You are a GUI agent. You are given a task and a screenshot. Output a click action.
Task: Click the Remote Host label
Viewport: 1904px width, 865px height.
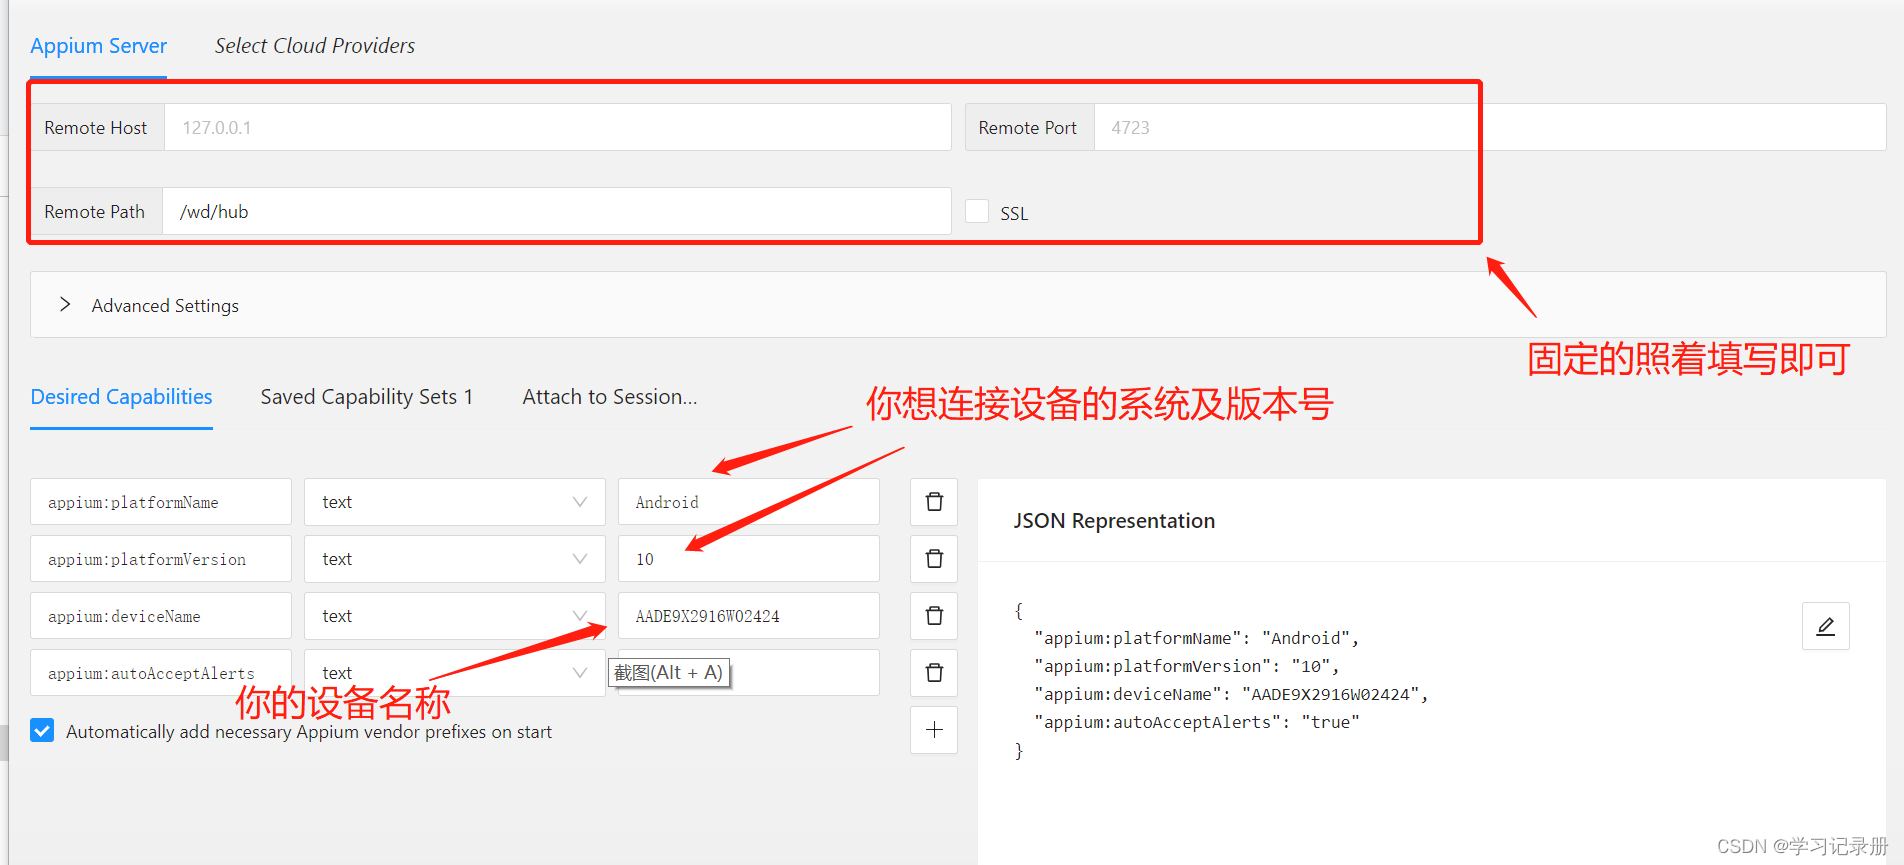96,128
